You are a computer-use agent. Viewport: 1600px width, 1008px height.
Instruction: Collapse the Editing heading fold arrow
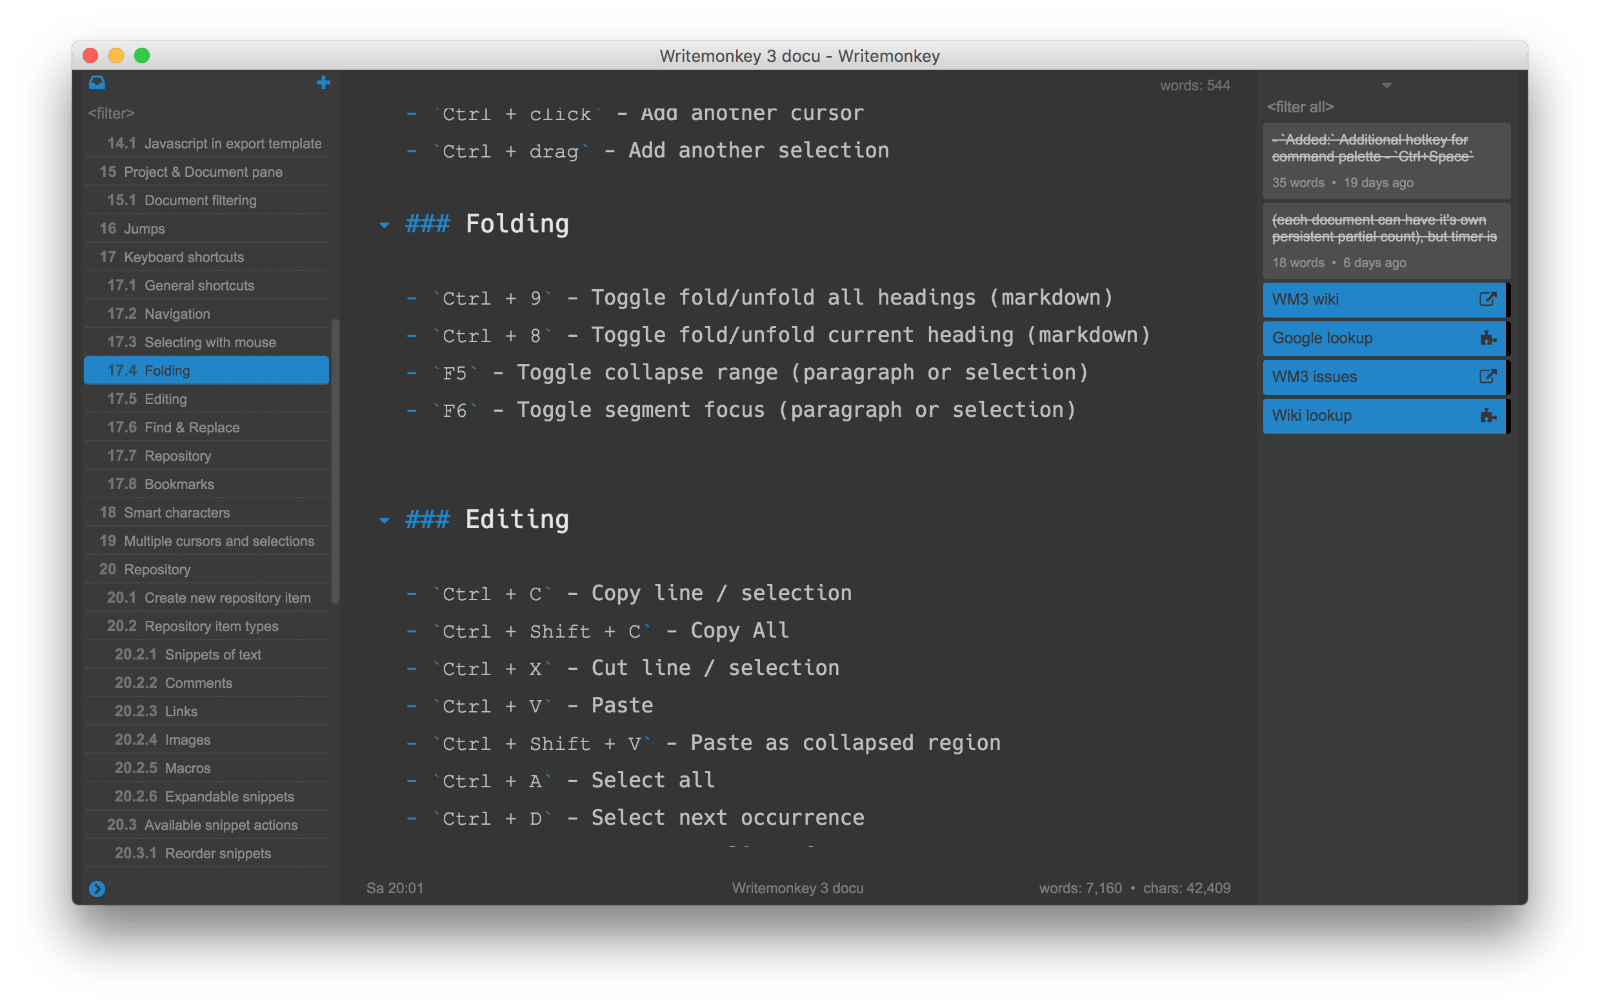pyautogui.click(x=384, y=520)
